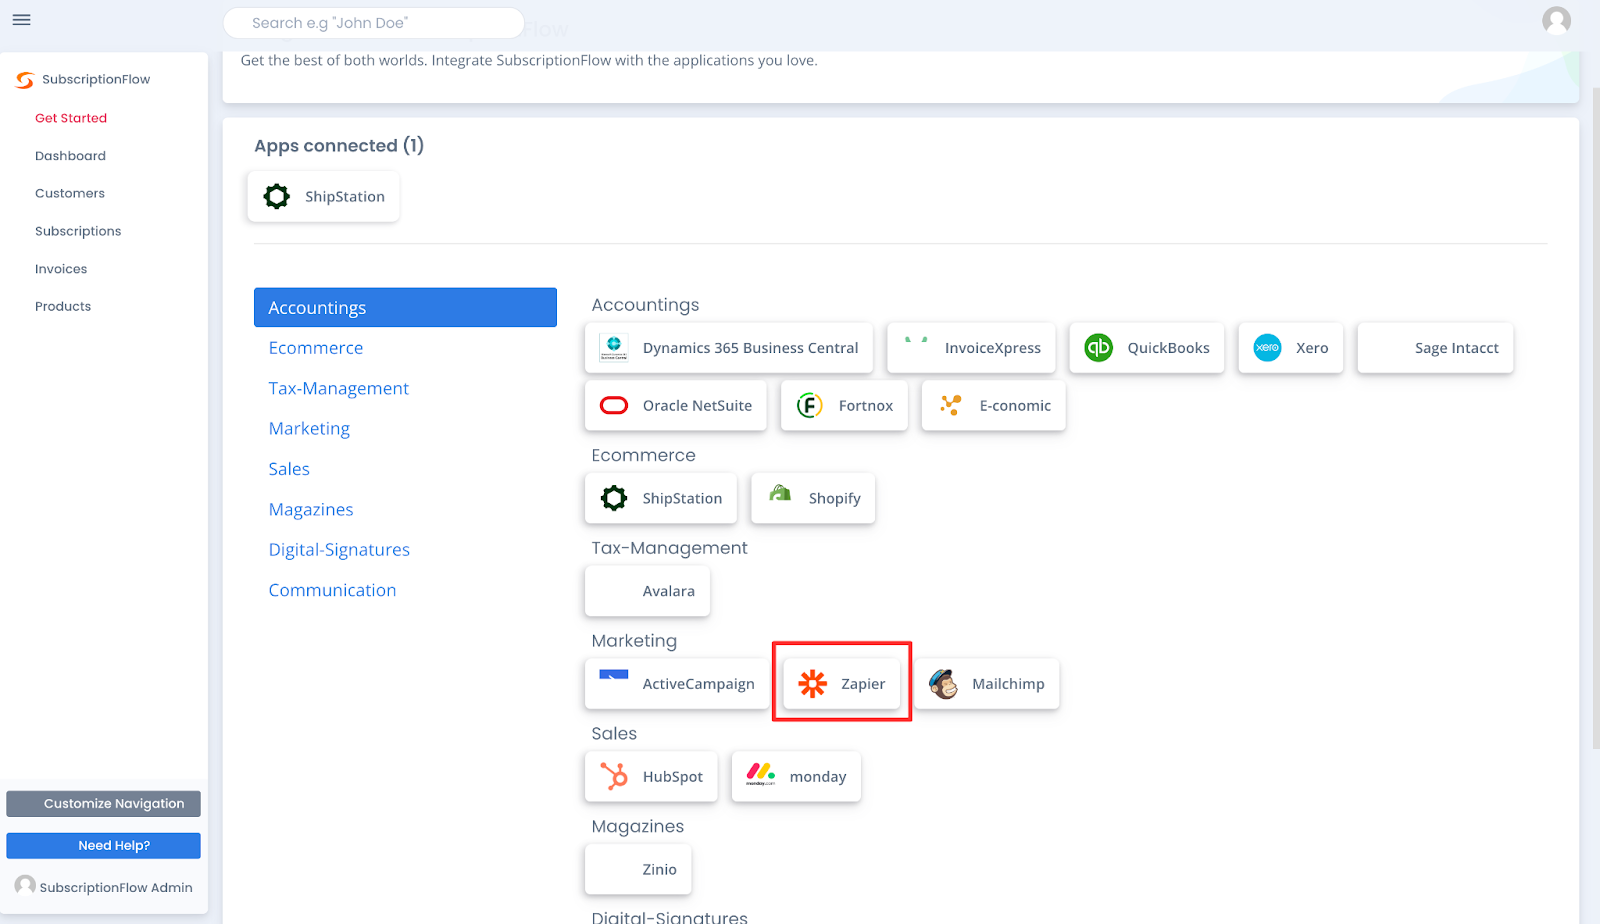The image size is (1600, 924).
Task: Click the Ecommerce ShipStation gear icon
Action: [x=614, y=498]
